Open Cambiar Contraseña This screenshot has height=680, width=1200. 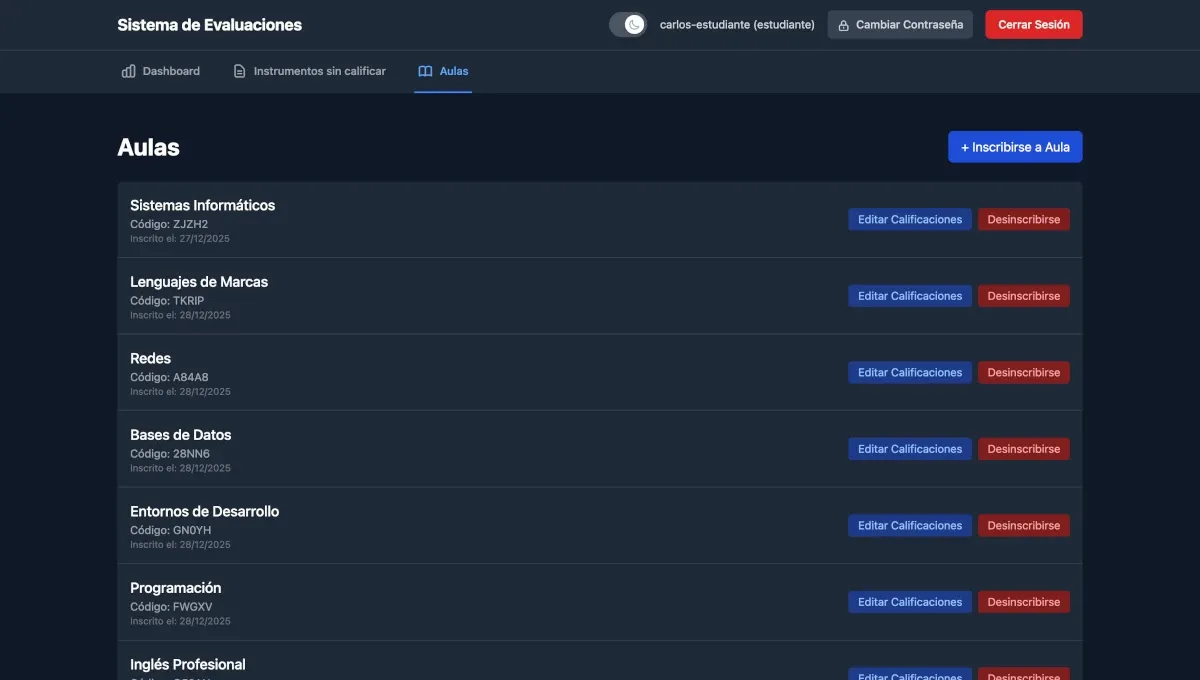[x=900, y=22]
